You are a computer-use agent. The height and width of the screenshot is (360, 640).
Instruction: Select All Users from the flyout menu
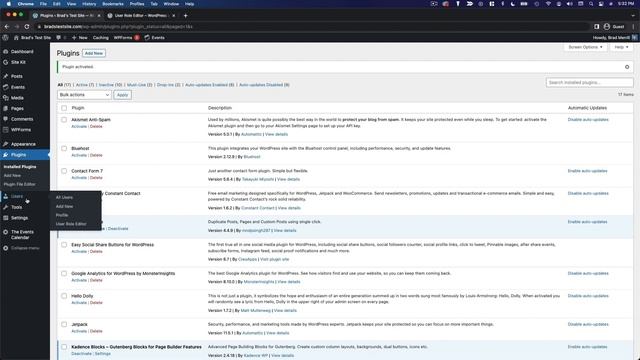click(64, 198)
